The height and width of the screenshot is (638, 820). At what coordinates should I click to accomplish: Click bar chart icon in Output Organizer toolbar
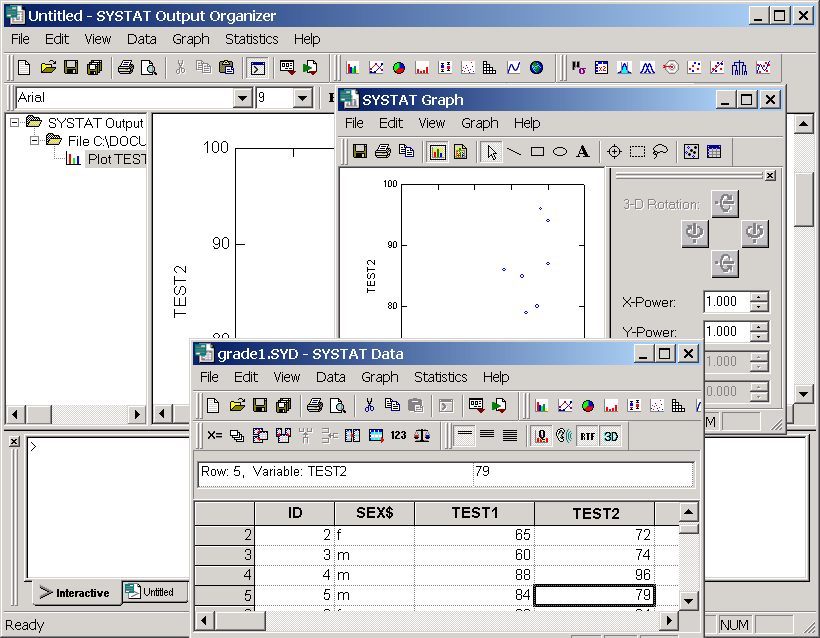pos(352,67)
